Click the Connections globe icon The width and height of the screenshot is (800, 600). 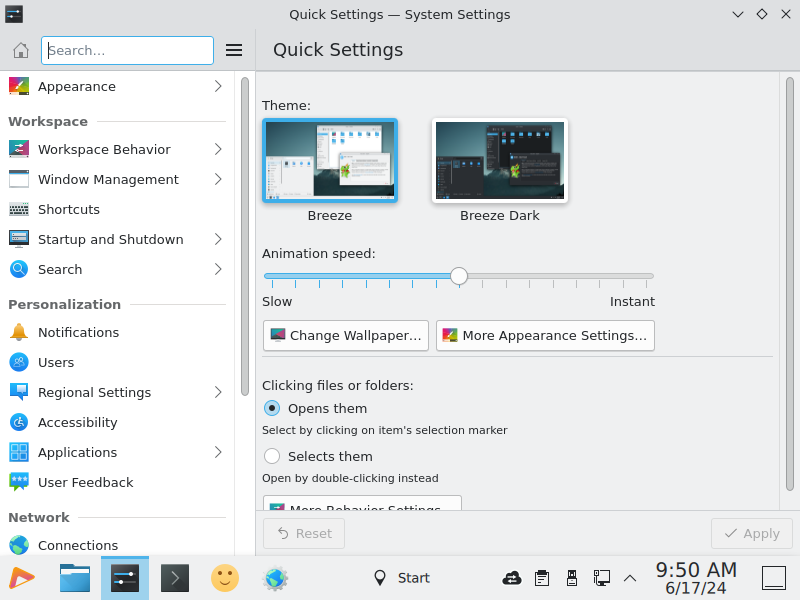[19, 545]
